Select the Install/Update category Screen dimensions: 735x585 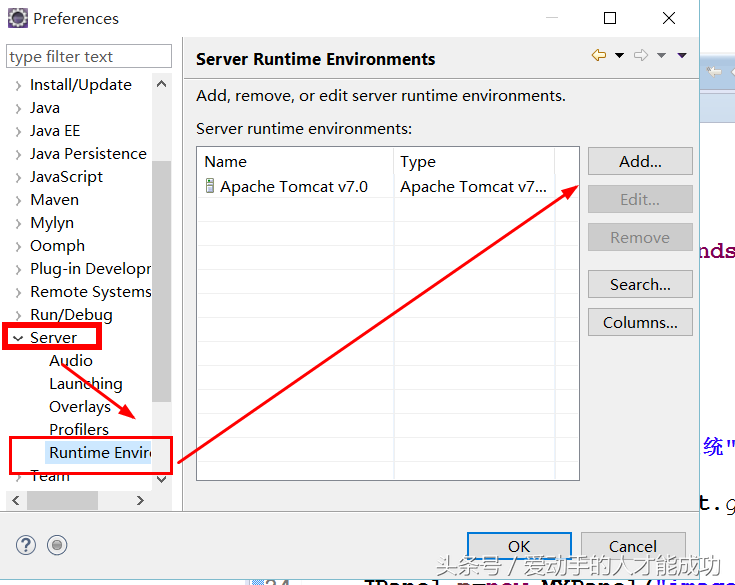[81, 85]
